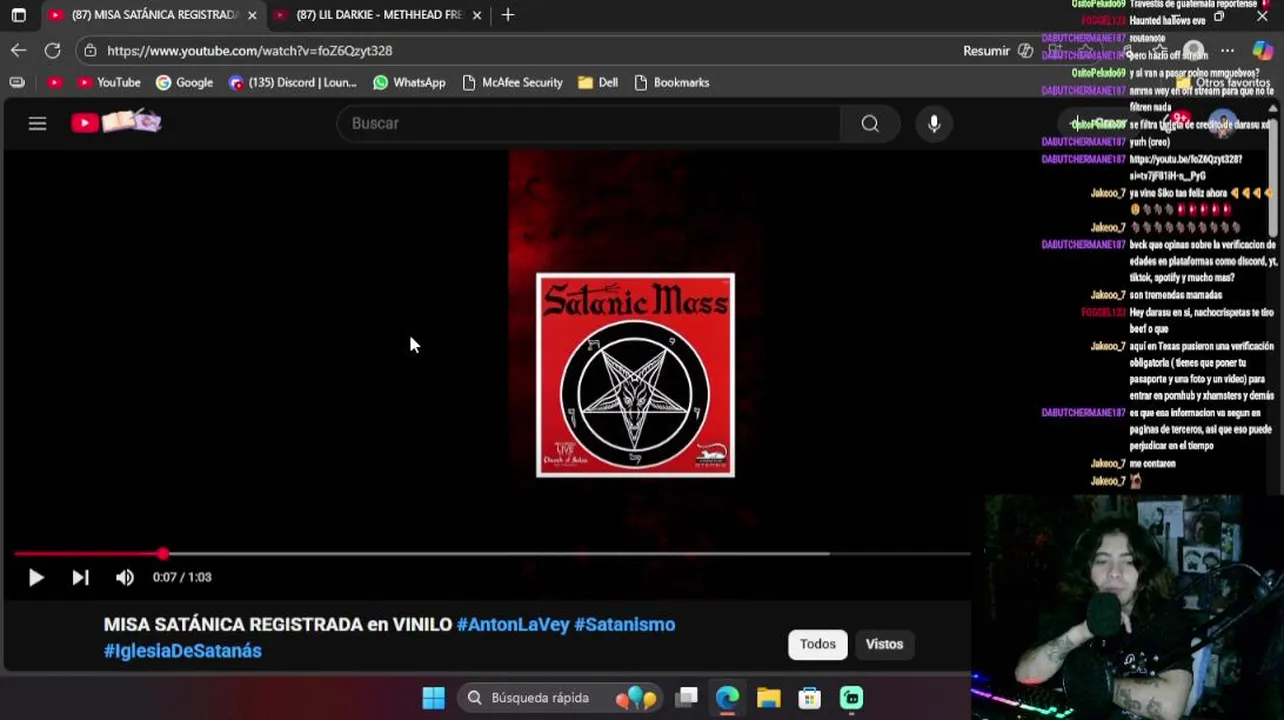Go to YouTube home via the logo
1284x720 pixels.
(116, 122)
